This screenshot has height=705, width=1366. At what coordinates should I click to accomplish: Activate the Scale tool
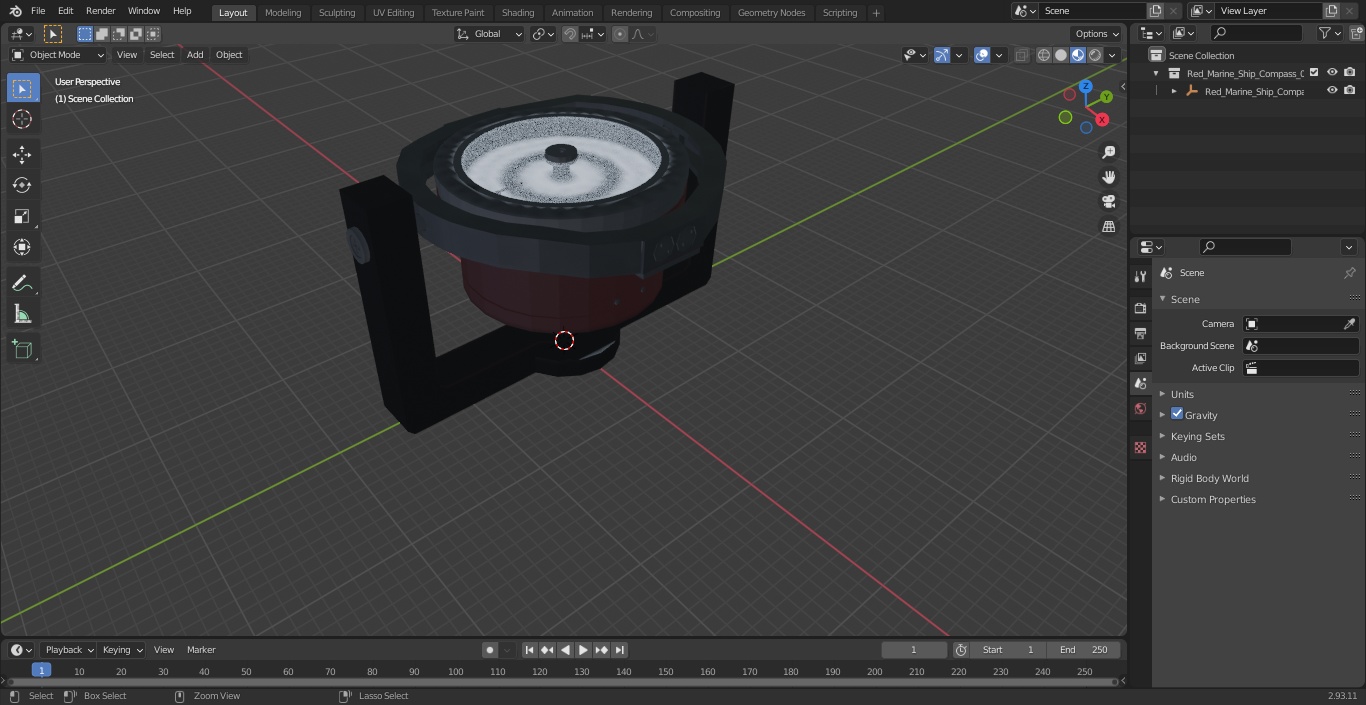pos(22,216)
